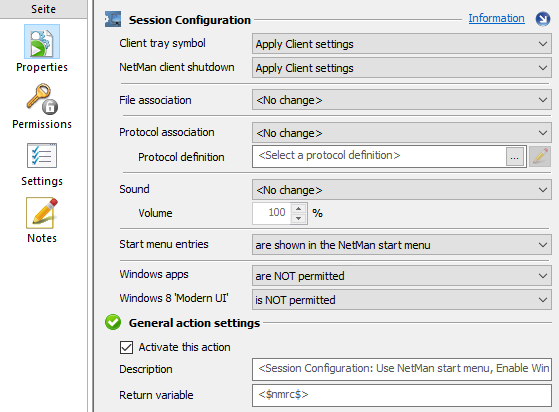Increase the Volume with the up arrow

pos(299,208)
